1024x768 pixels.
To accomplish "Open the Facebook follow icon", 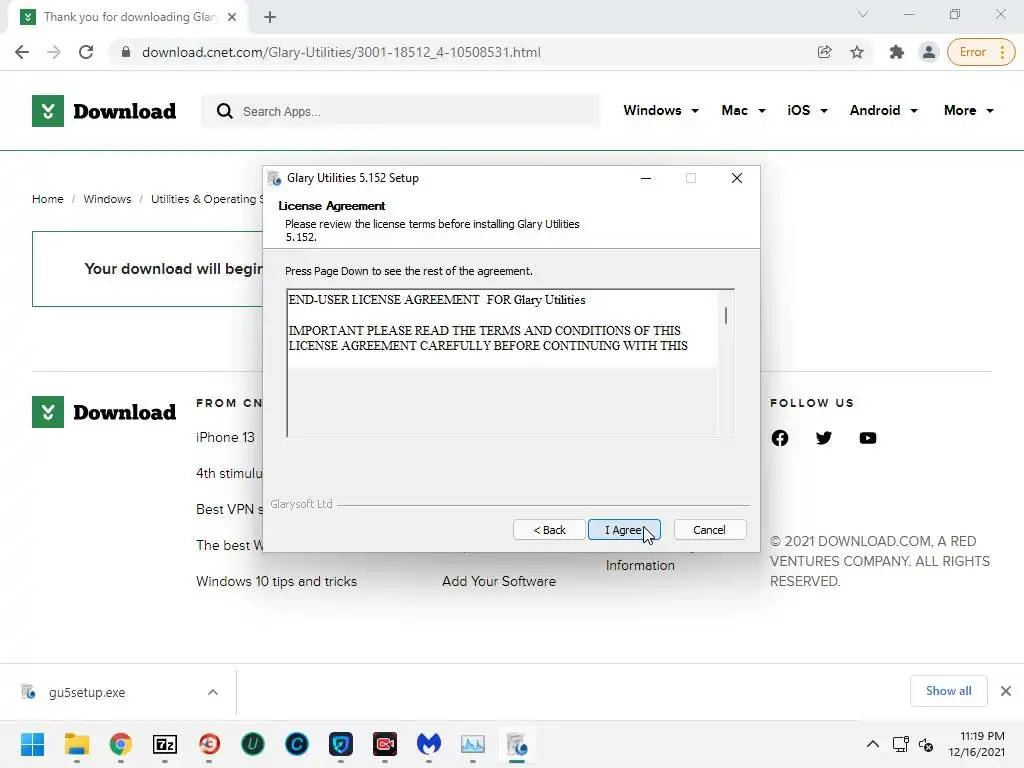I will (x=780, y=438).
